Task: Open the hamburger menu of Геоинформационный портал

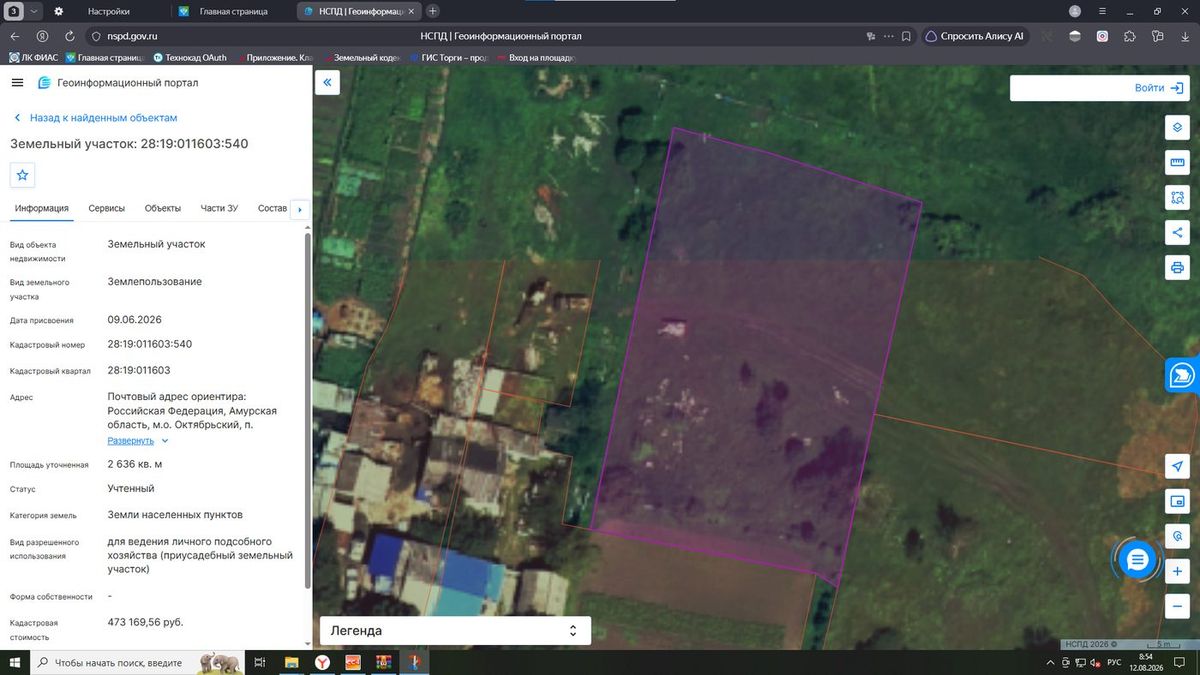Action: [x=17, y=82]
